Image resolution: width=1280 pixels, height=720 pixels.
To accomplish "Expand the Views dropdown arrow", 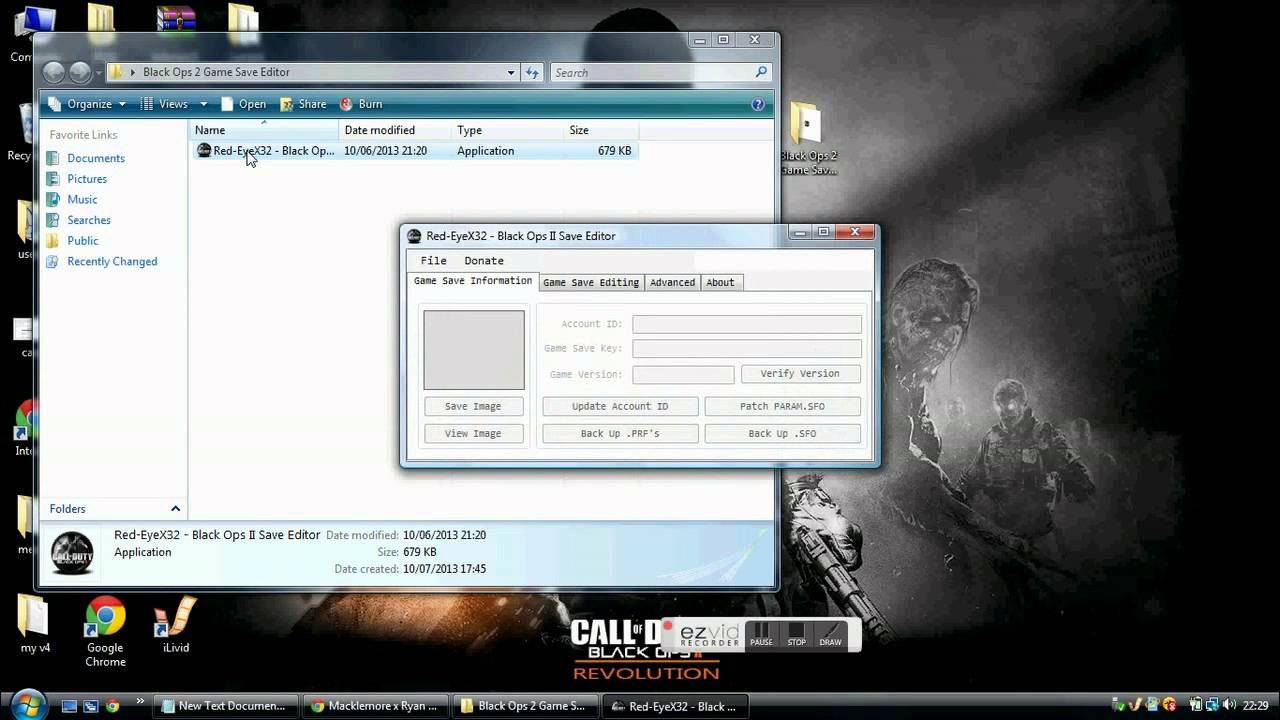I will (x=203, y=104).
